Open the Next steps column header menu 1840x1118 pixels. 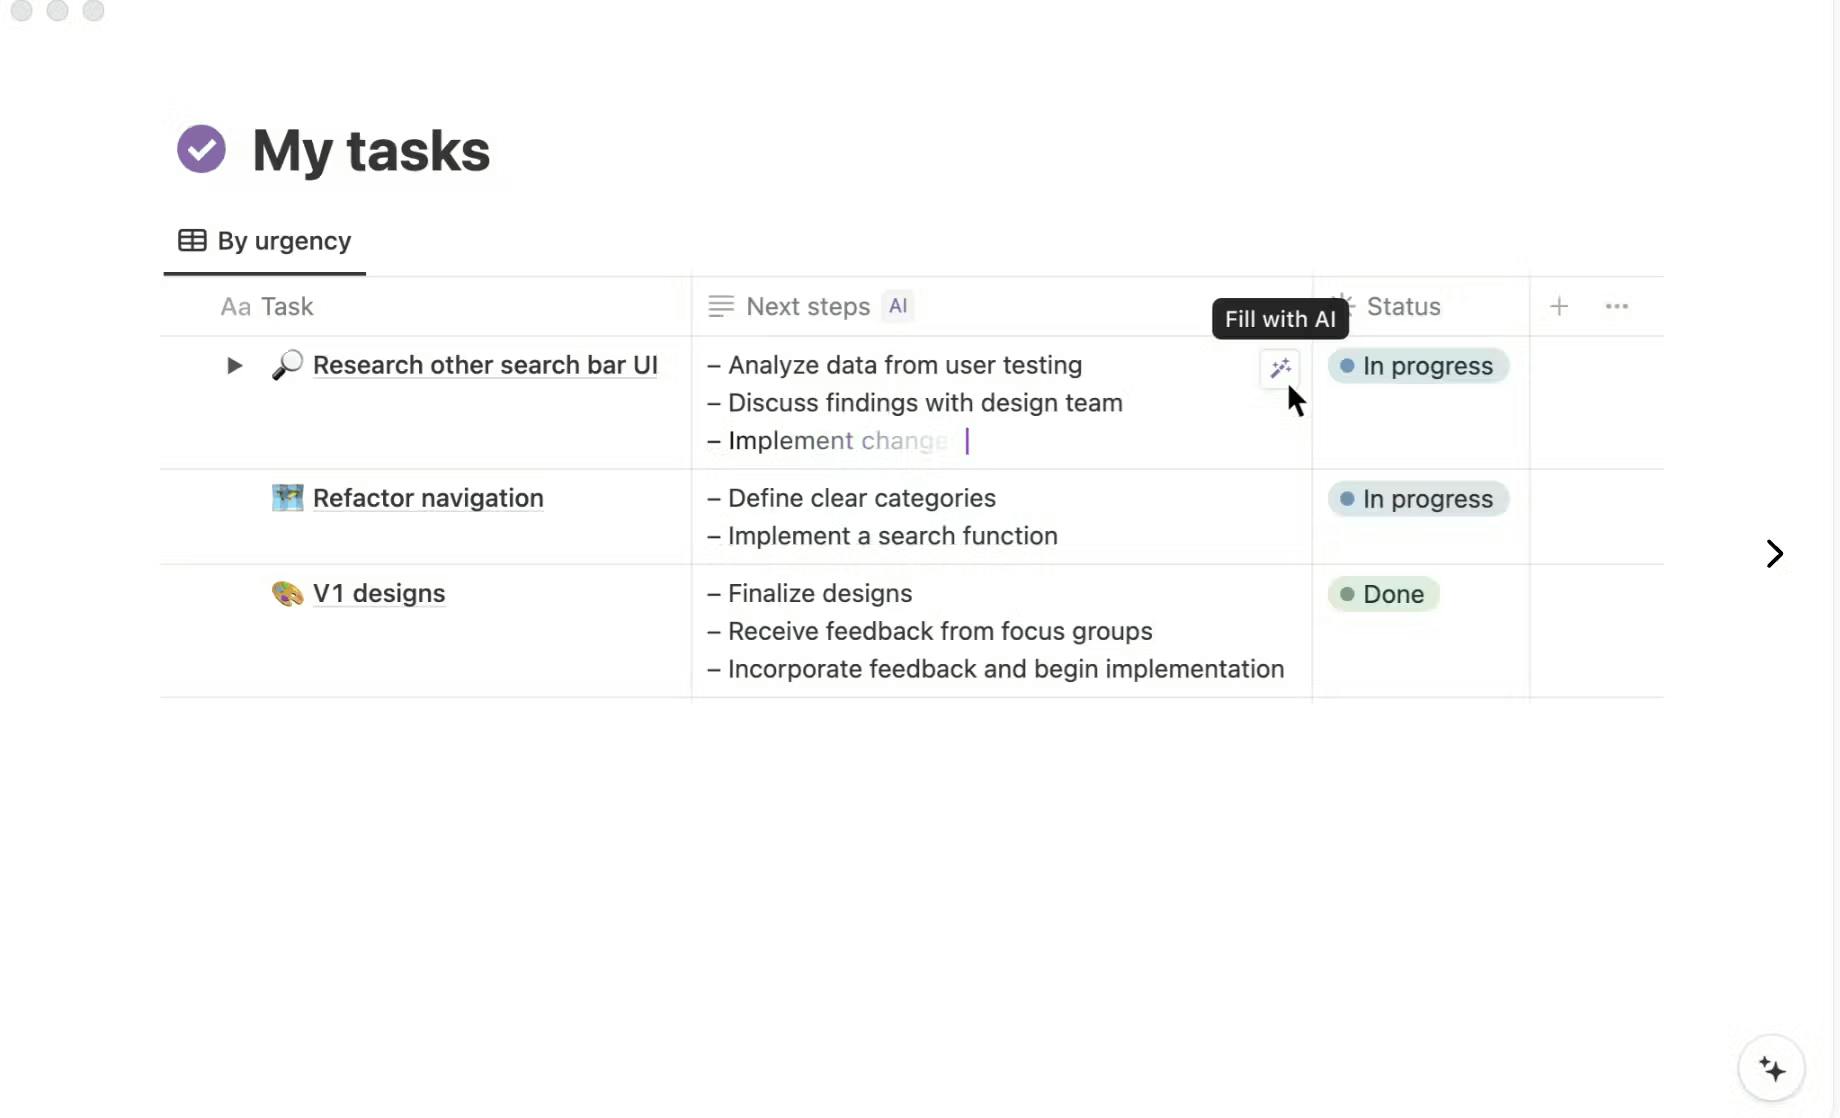[x=807, y=306]
